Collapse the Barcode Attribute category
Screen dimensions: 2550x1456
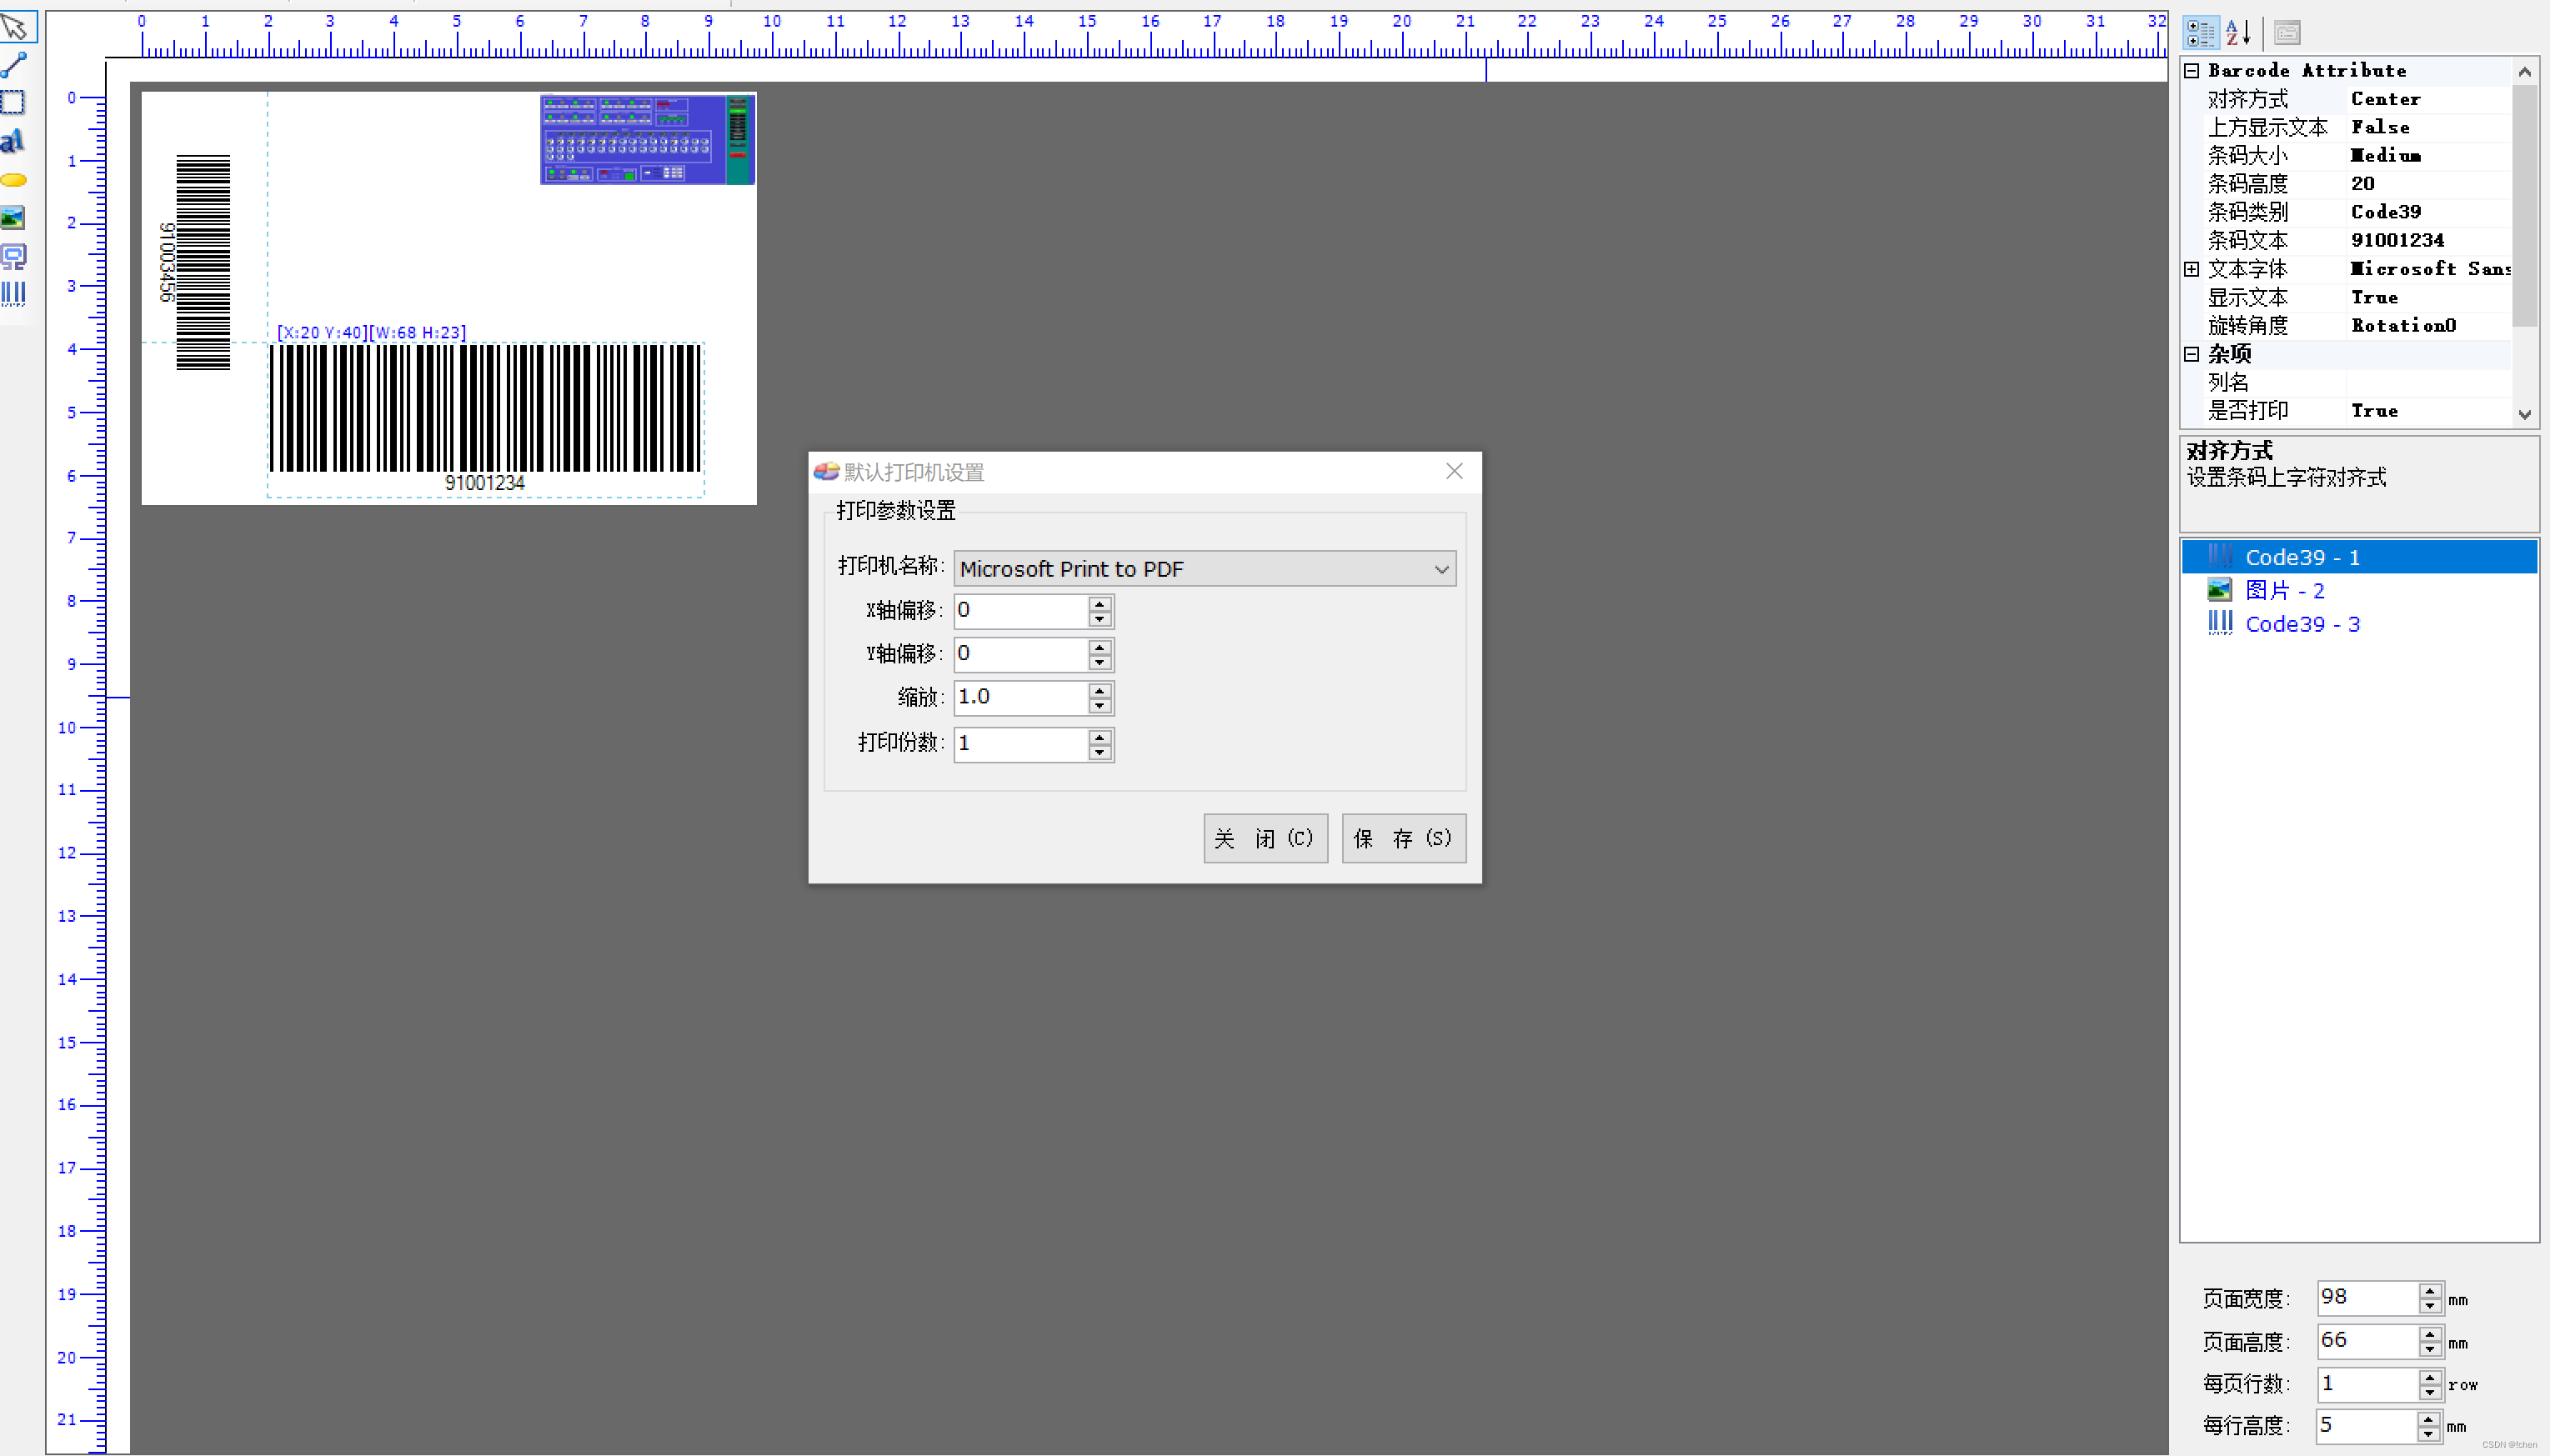[2192, 71]
